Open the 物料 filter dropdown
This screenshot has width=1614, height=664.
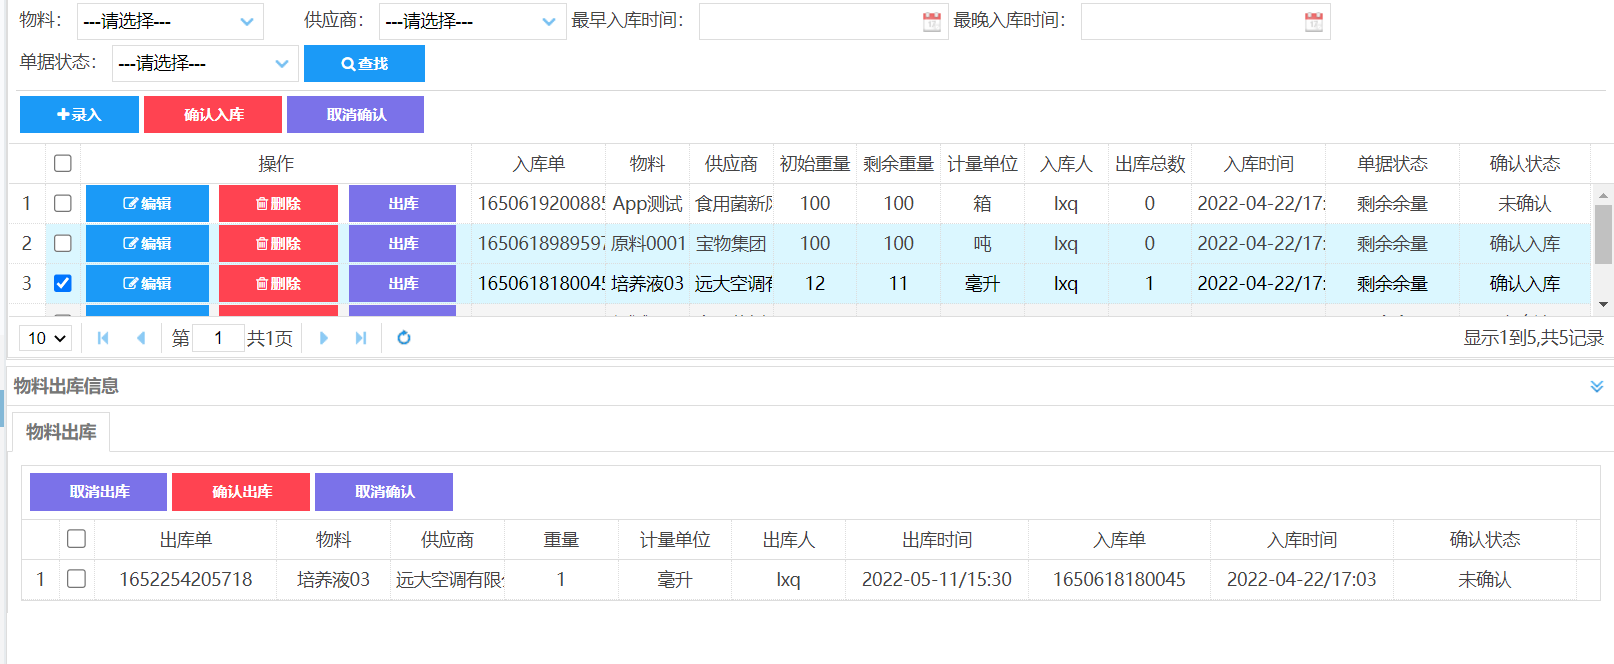(170, 21)
